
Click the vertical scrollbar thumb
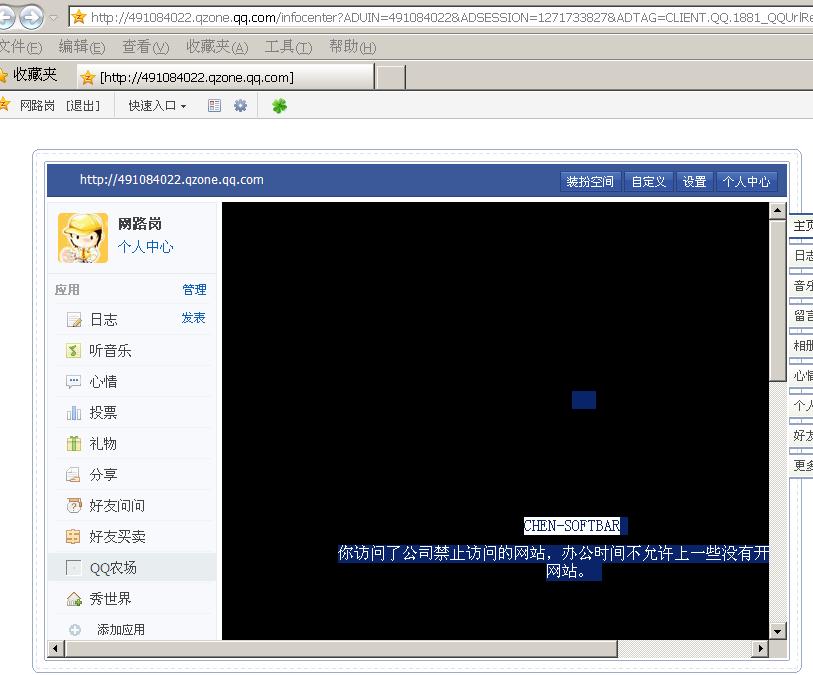[x=777, y=301]
